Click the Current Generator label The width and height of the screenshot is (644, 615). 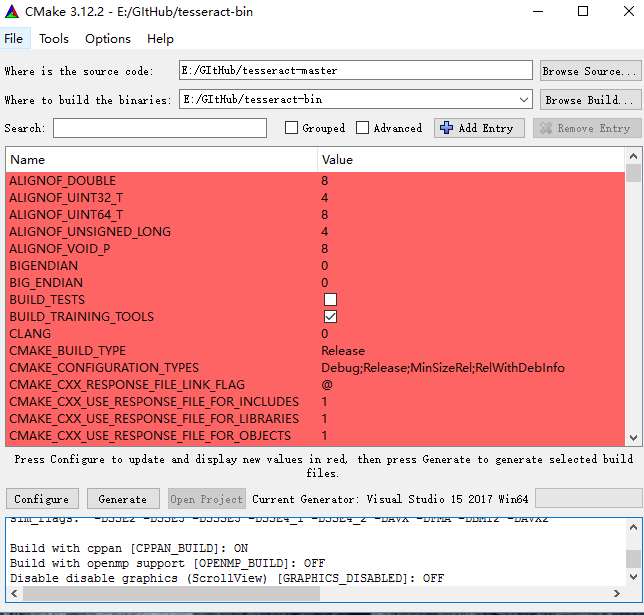390,499
